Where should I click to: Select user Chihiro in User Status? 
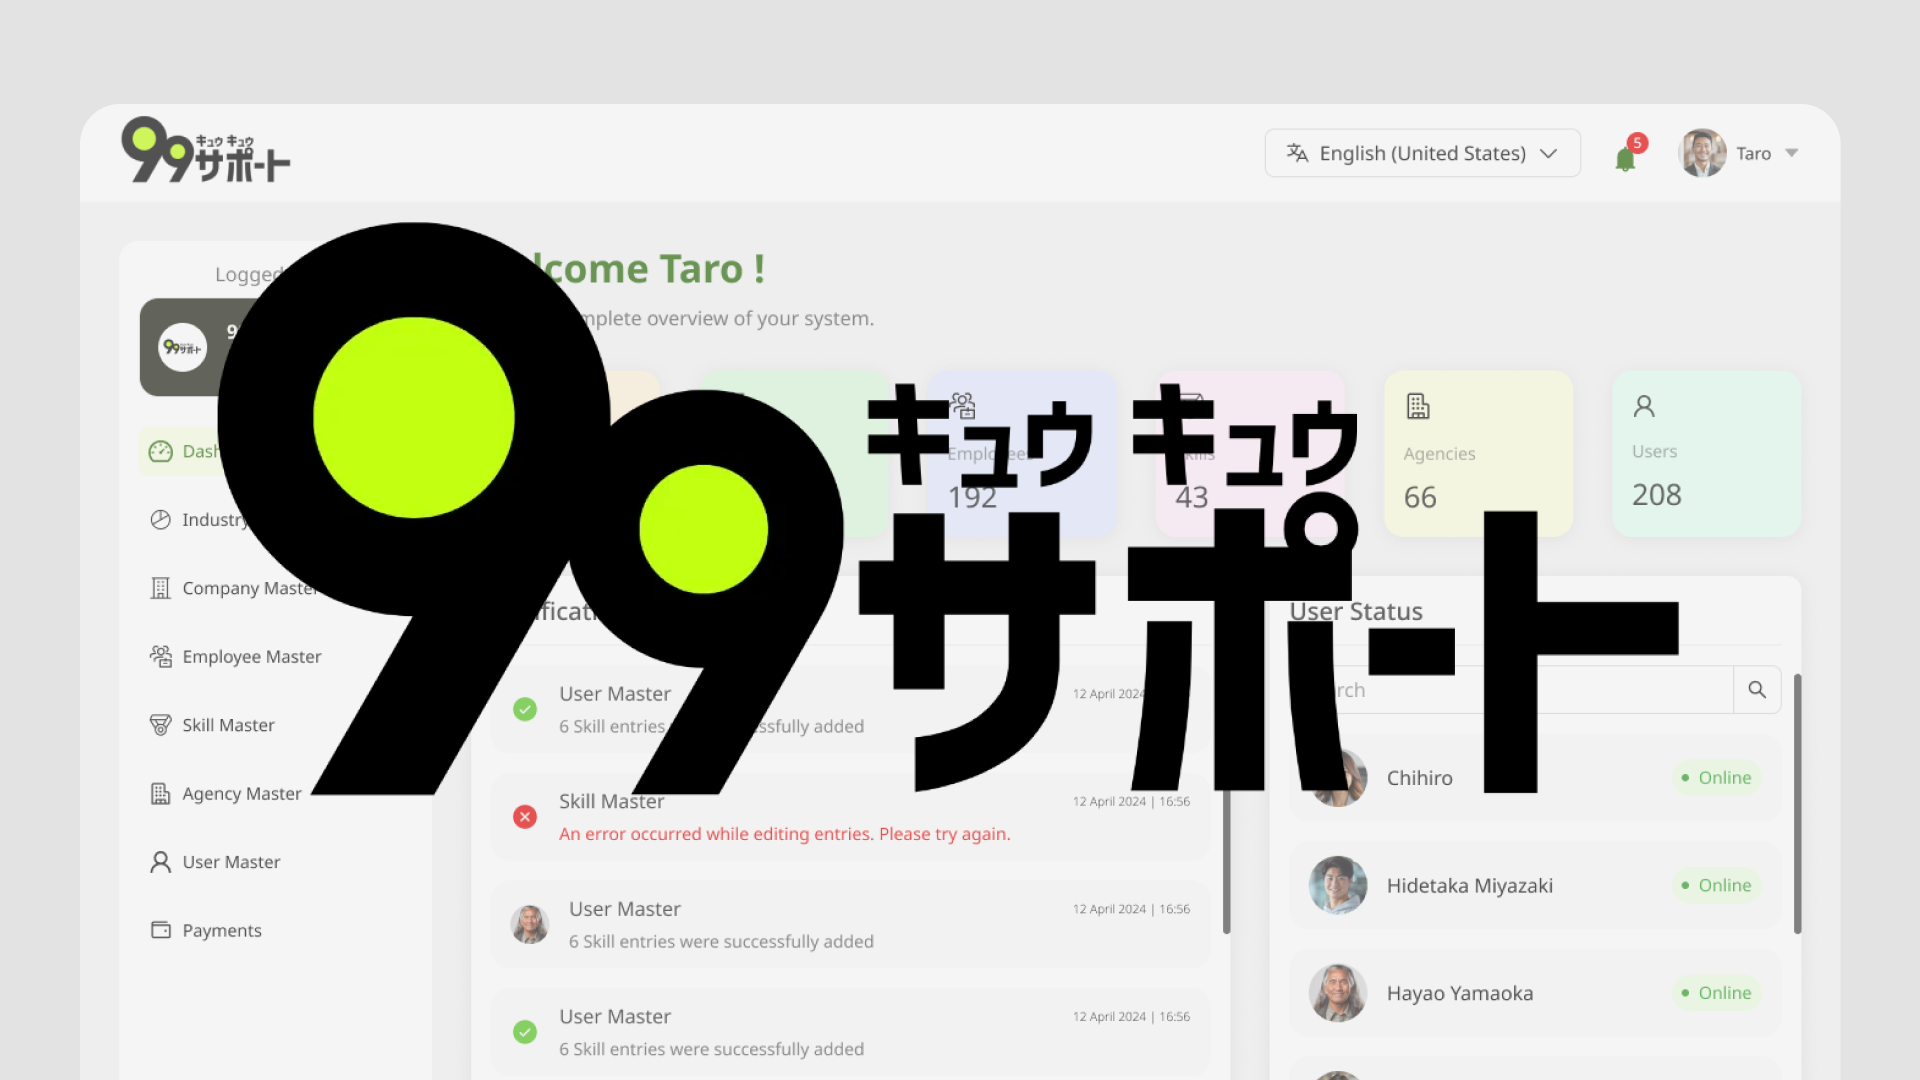click(x=1535, y=778)
